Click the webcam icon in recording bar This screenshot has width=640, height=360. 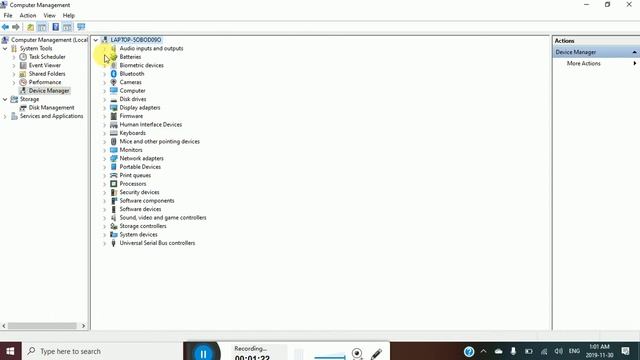pyautogui.click(x=357, y=353)
